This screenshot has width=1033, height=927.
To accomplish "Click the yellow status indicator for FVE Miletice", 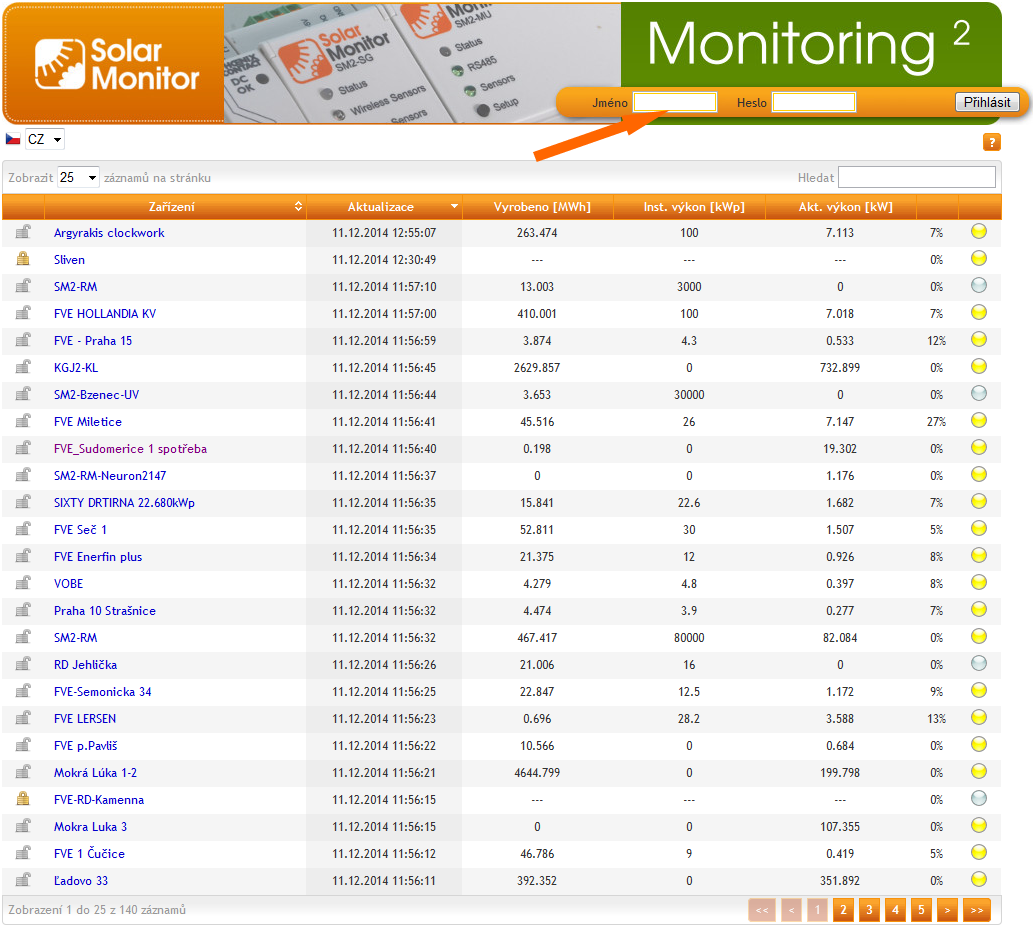I will click(x=979, y=421).
